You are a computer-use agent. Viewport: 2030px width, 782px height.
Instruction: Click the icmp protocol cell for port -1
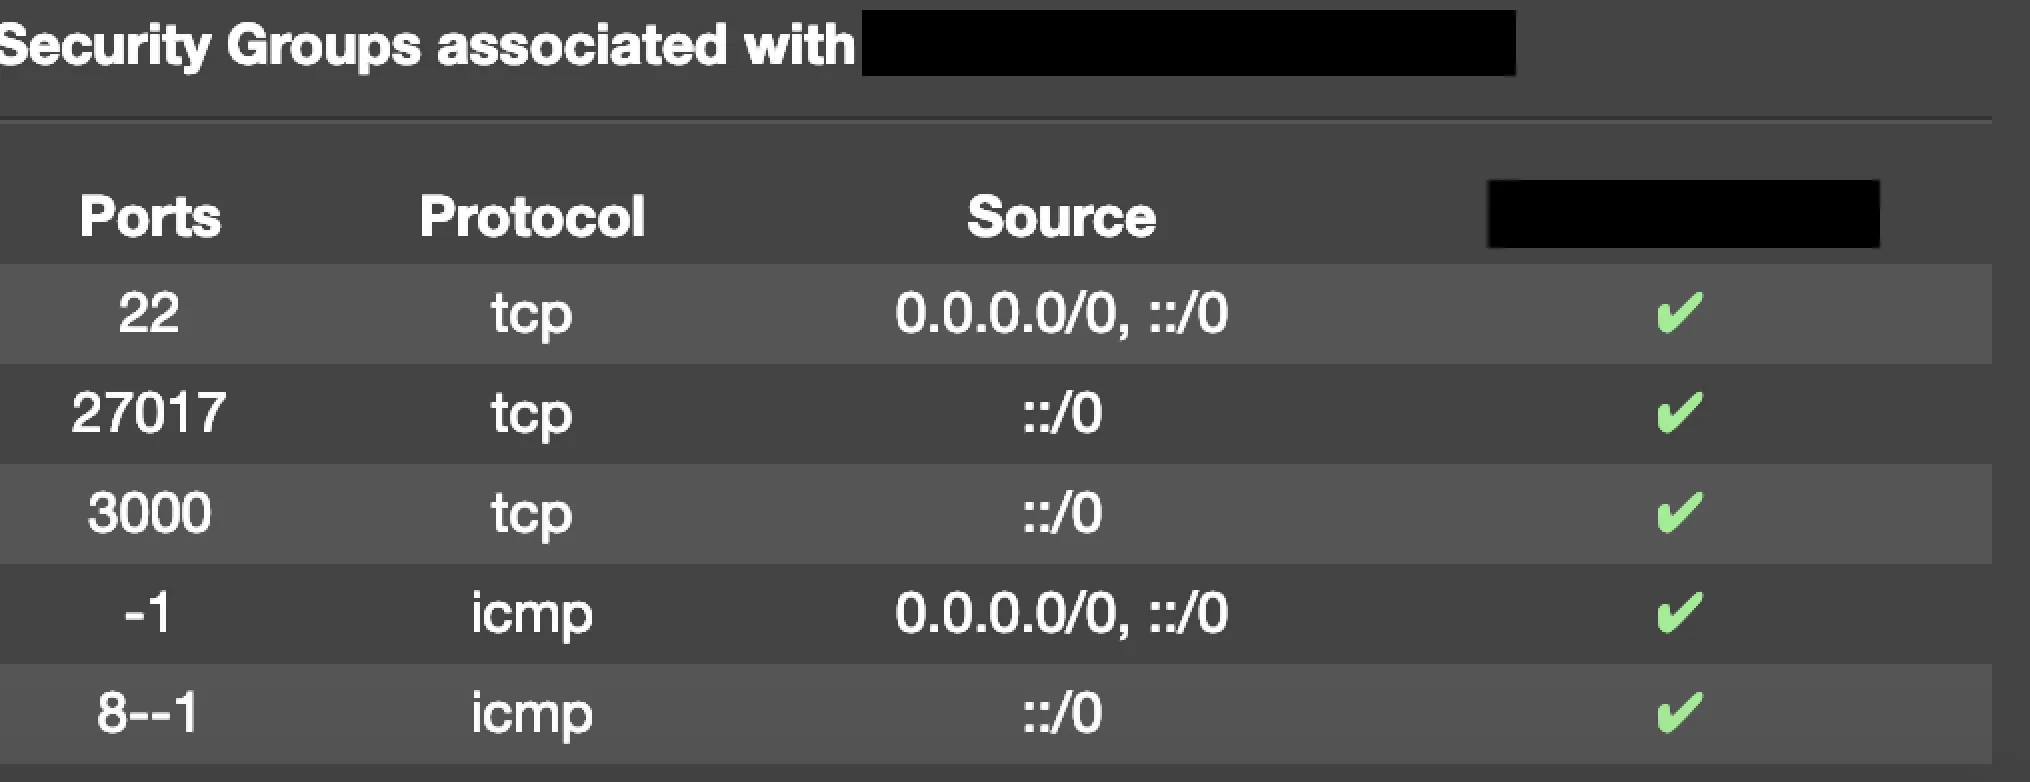[x=531, y=614]
